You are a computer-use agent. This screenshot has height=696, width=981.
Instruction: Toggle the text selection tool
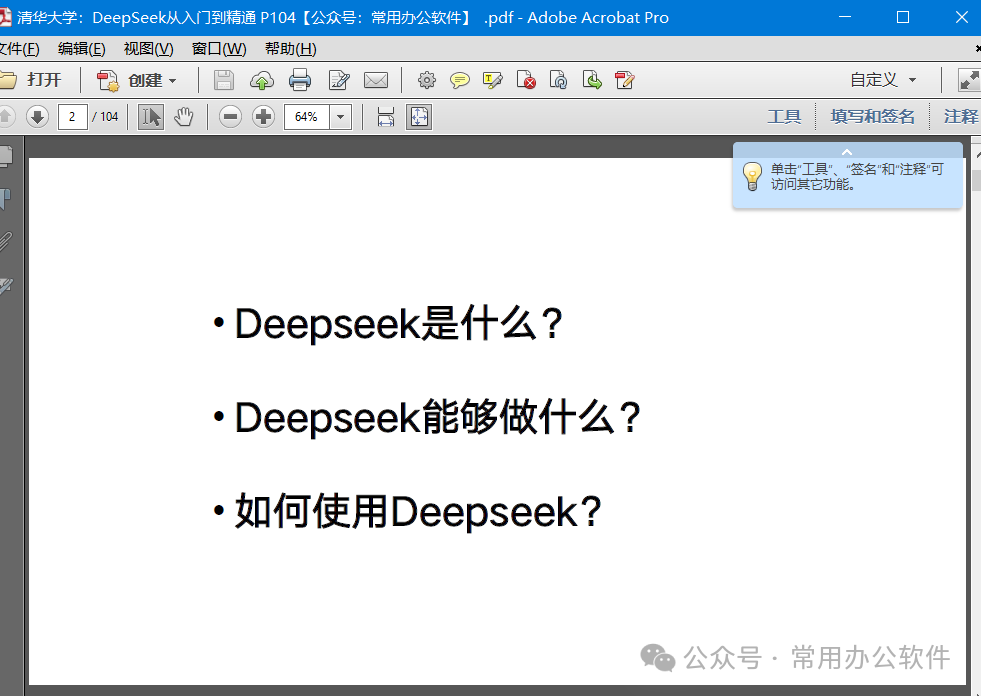tap(151, 117)
